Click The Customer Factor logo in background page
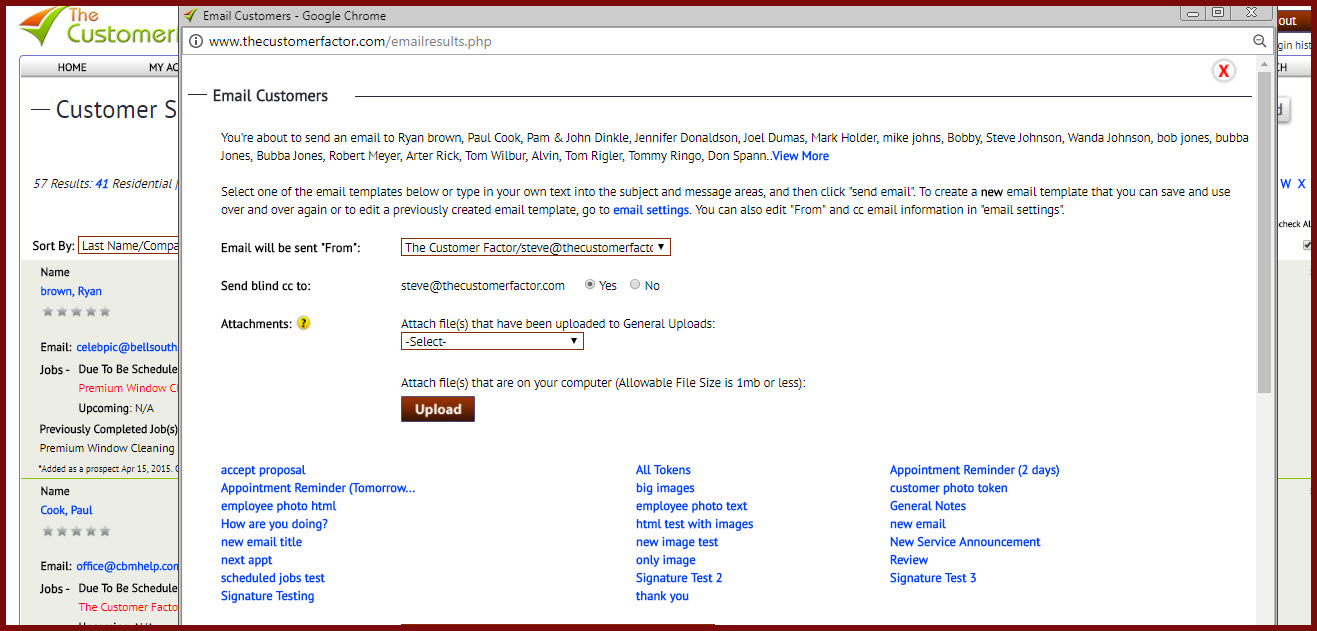1317x631 pixels. point(99,28)
